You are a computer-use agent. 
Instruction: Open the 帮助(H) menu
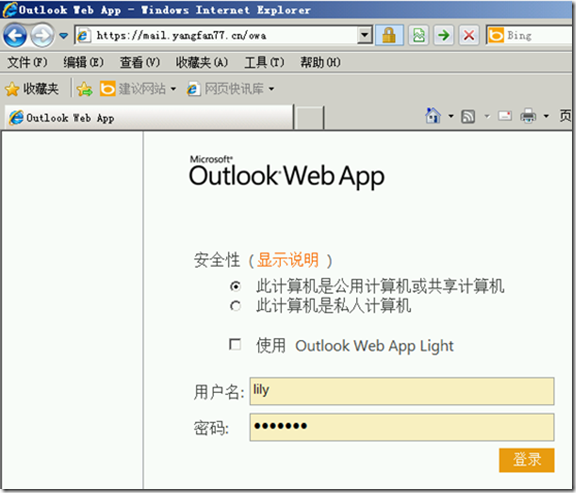pyautogui.click(x=320, y=62)
